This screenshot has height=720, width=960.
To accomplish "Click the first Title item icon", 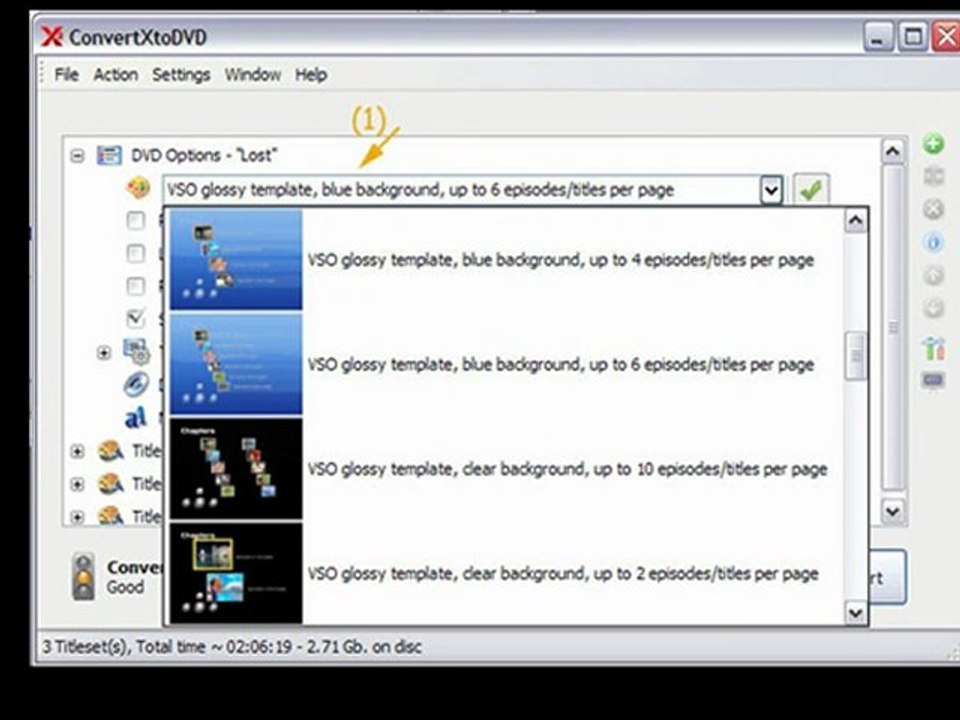I will point(111,451).
